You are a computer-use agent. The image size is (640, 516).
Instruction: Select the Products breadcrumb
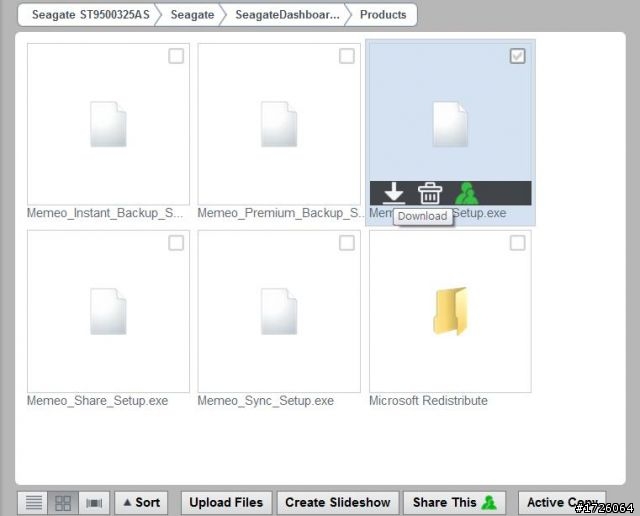383,15
